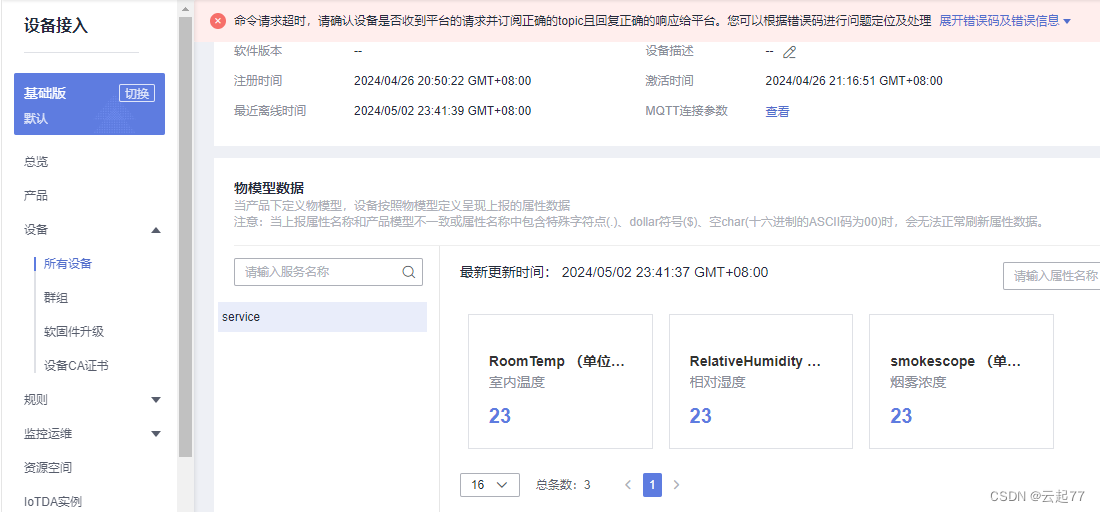Image resolution: width=1100 pixels, height=512 pixels.
Task: Open IoTDA实例 in the sidebar
Action: 53,501
